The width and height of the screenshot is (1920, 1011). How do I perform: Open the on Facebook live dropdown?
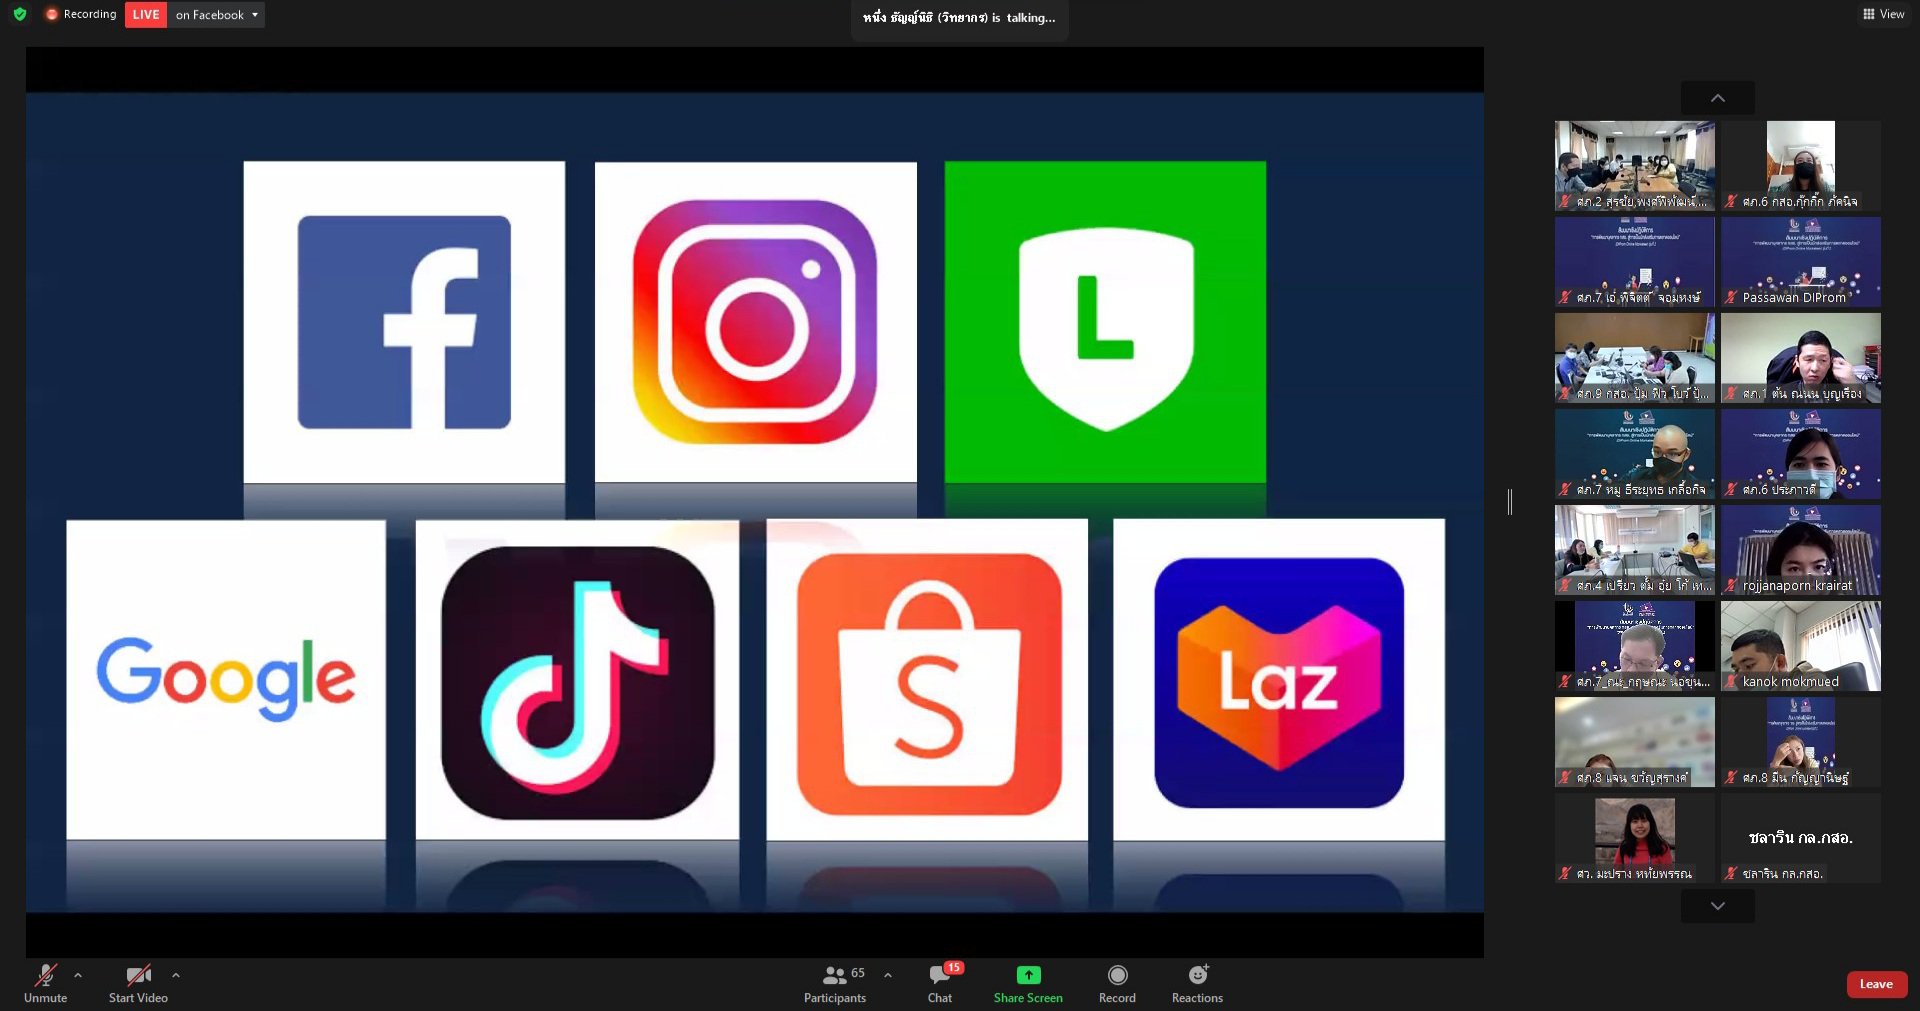[x=217, y=14]
